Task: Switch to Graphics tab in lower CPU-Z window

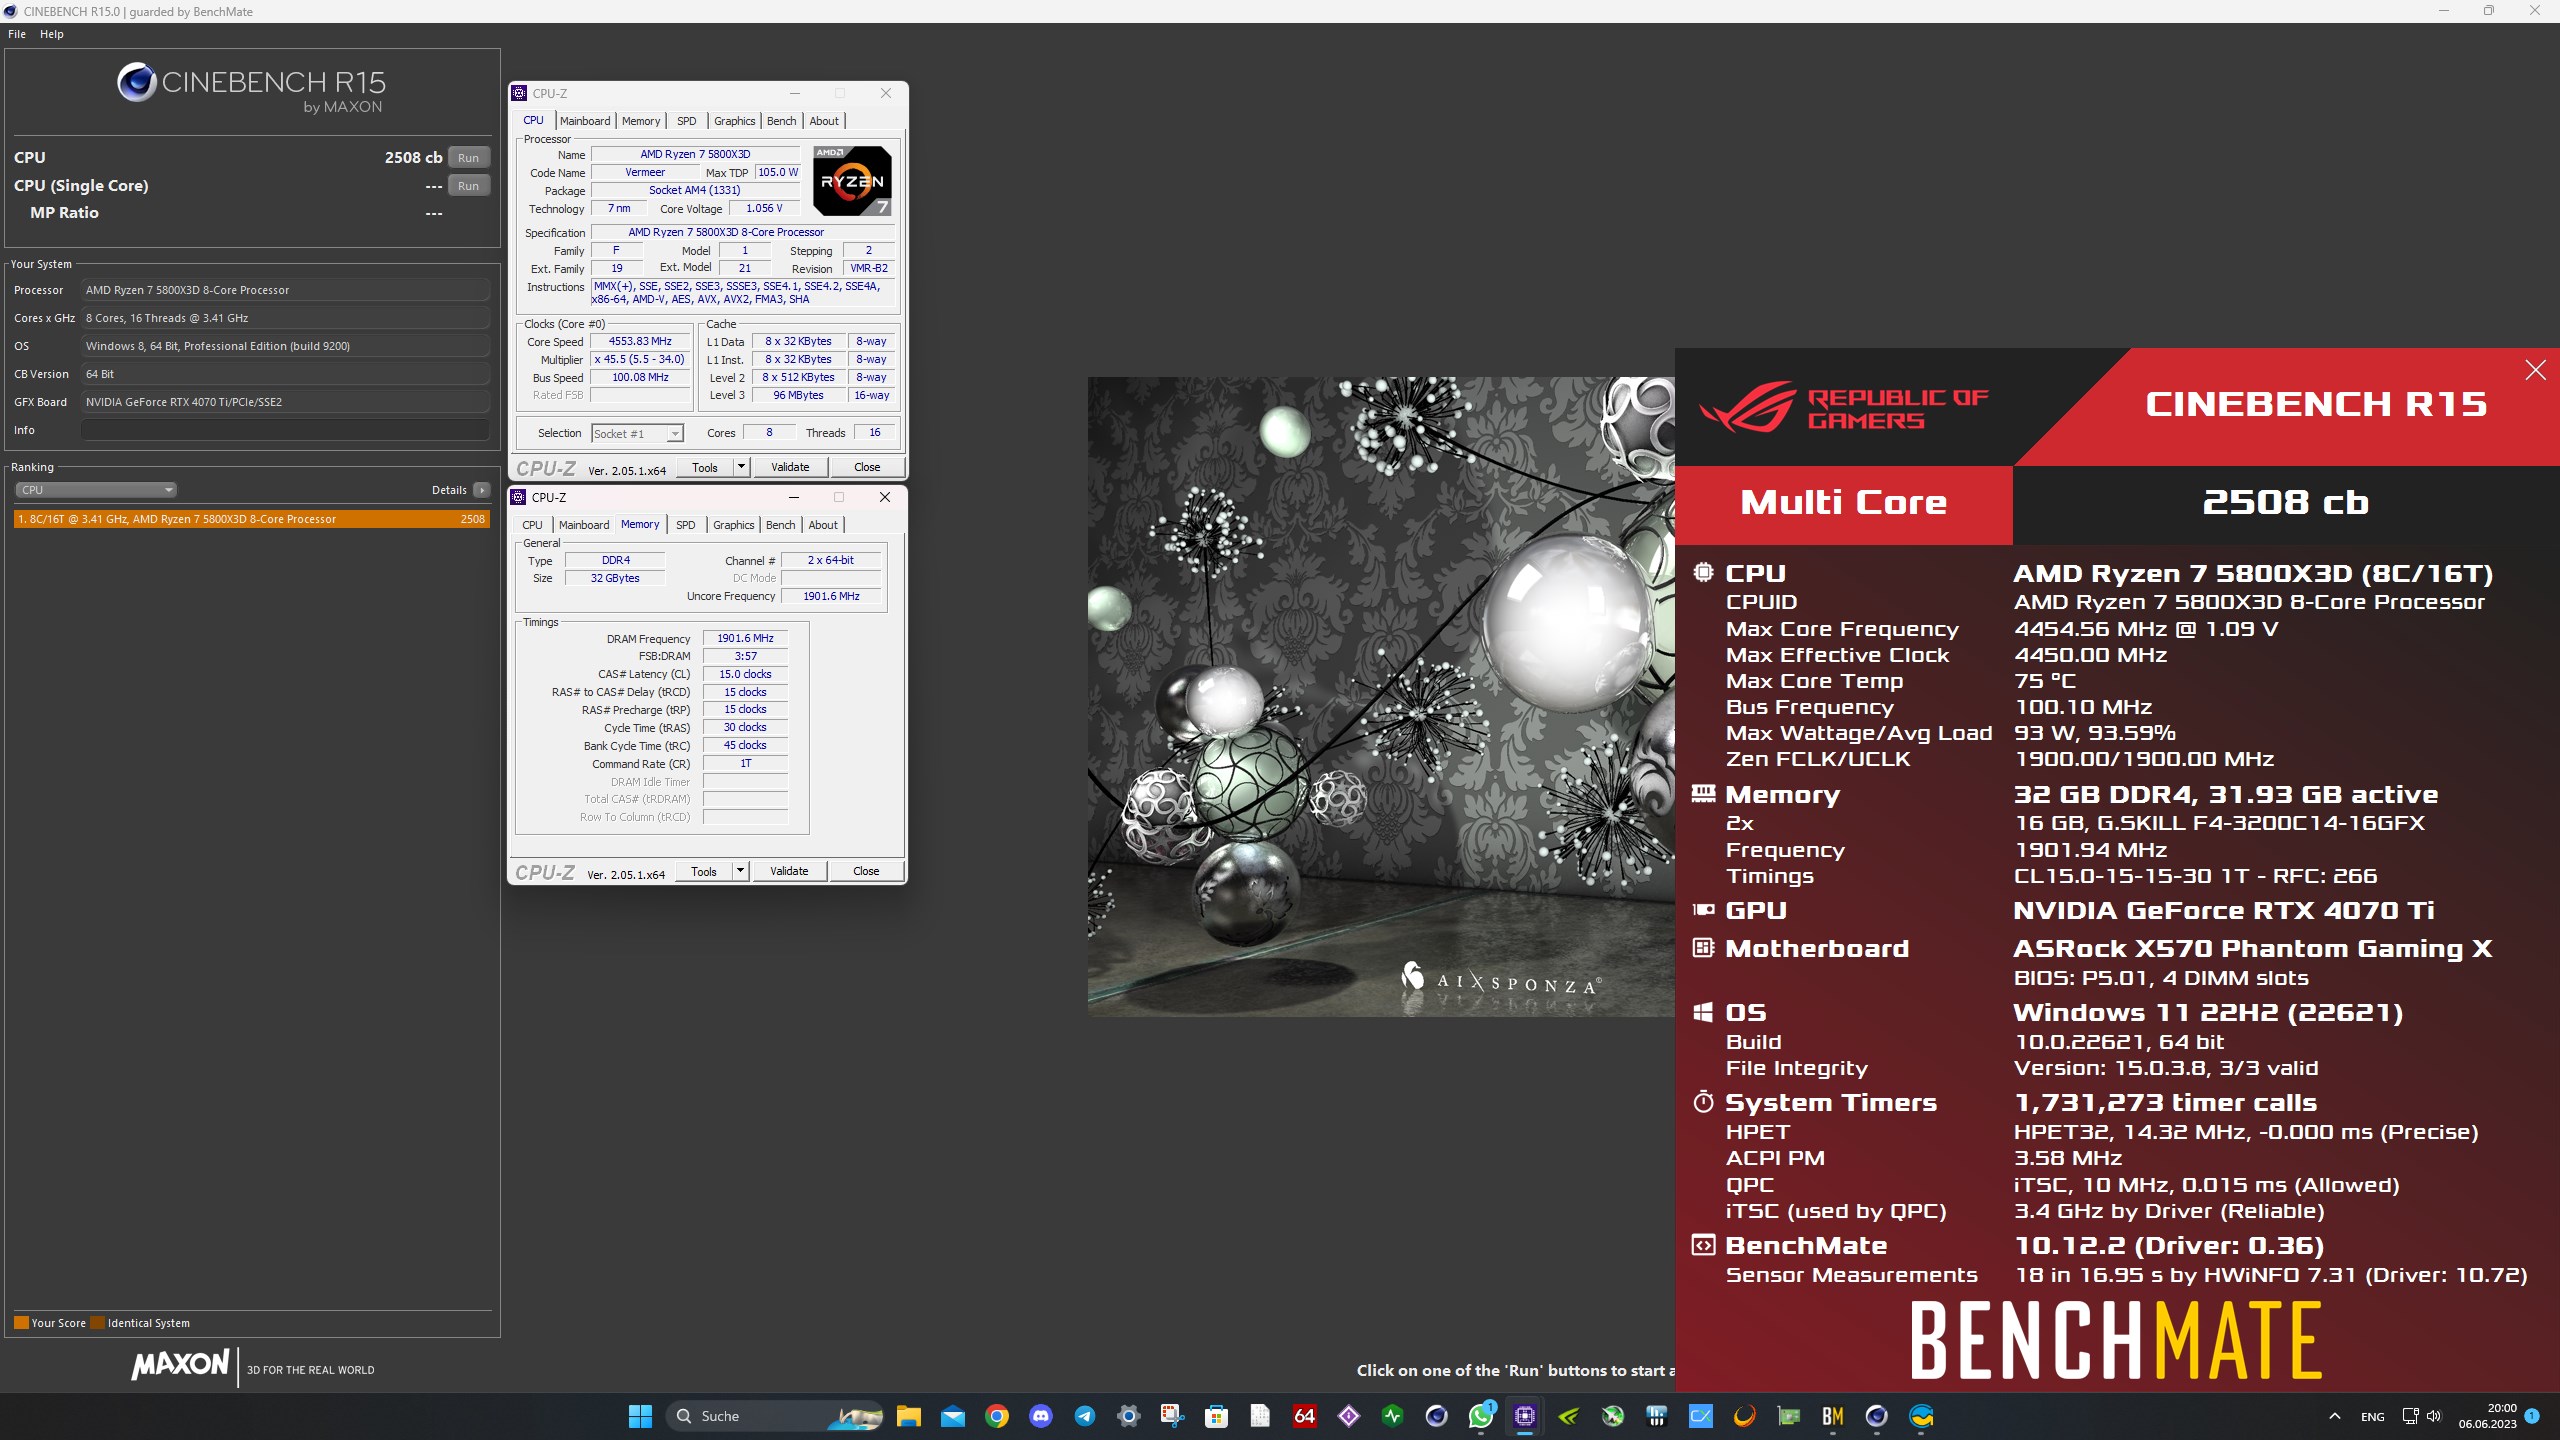Action: point(733,525)
